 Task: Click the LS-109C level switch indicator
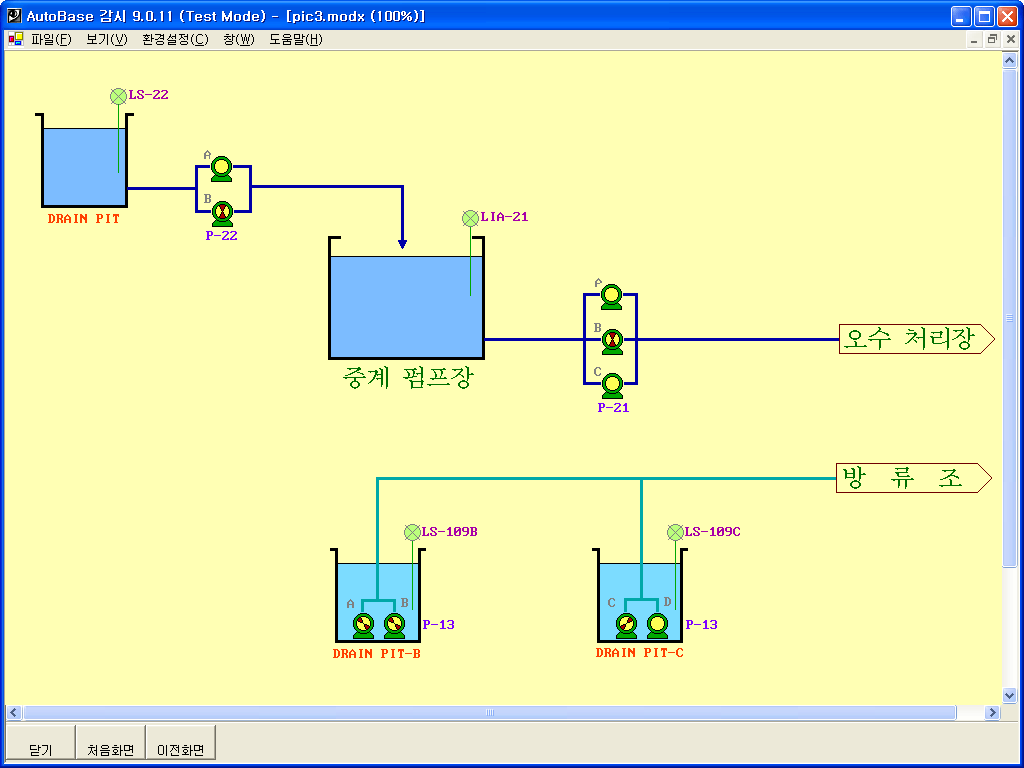click(675, 532)
